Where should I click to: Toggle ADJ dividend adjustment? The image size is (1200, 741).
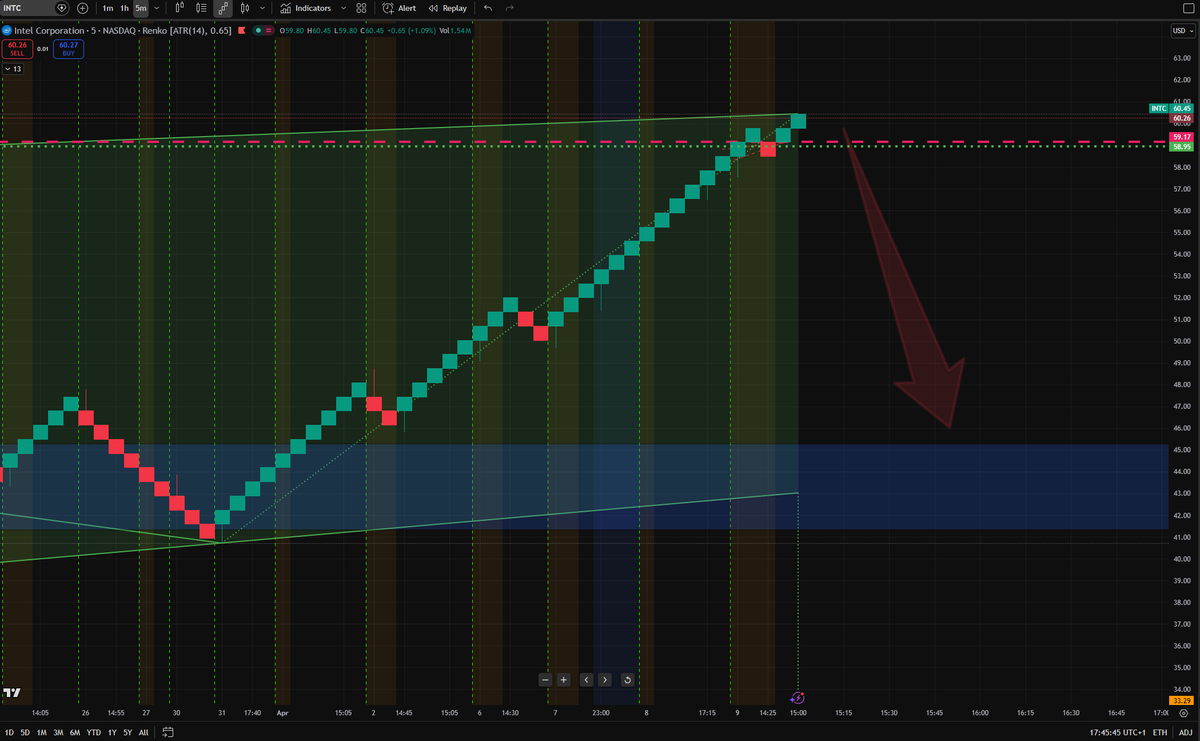click(x=1184, y=733)
